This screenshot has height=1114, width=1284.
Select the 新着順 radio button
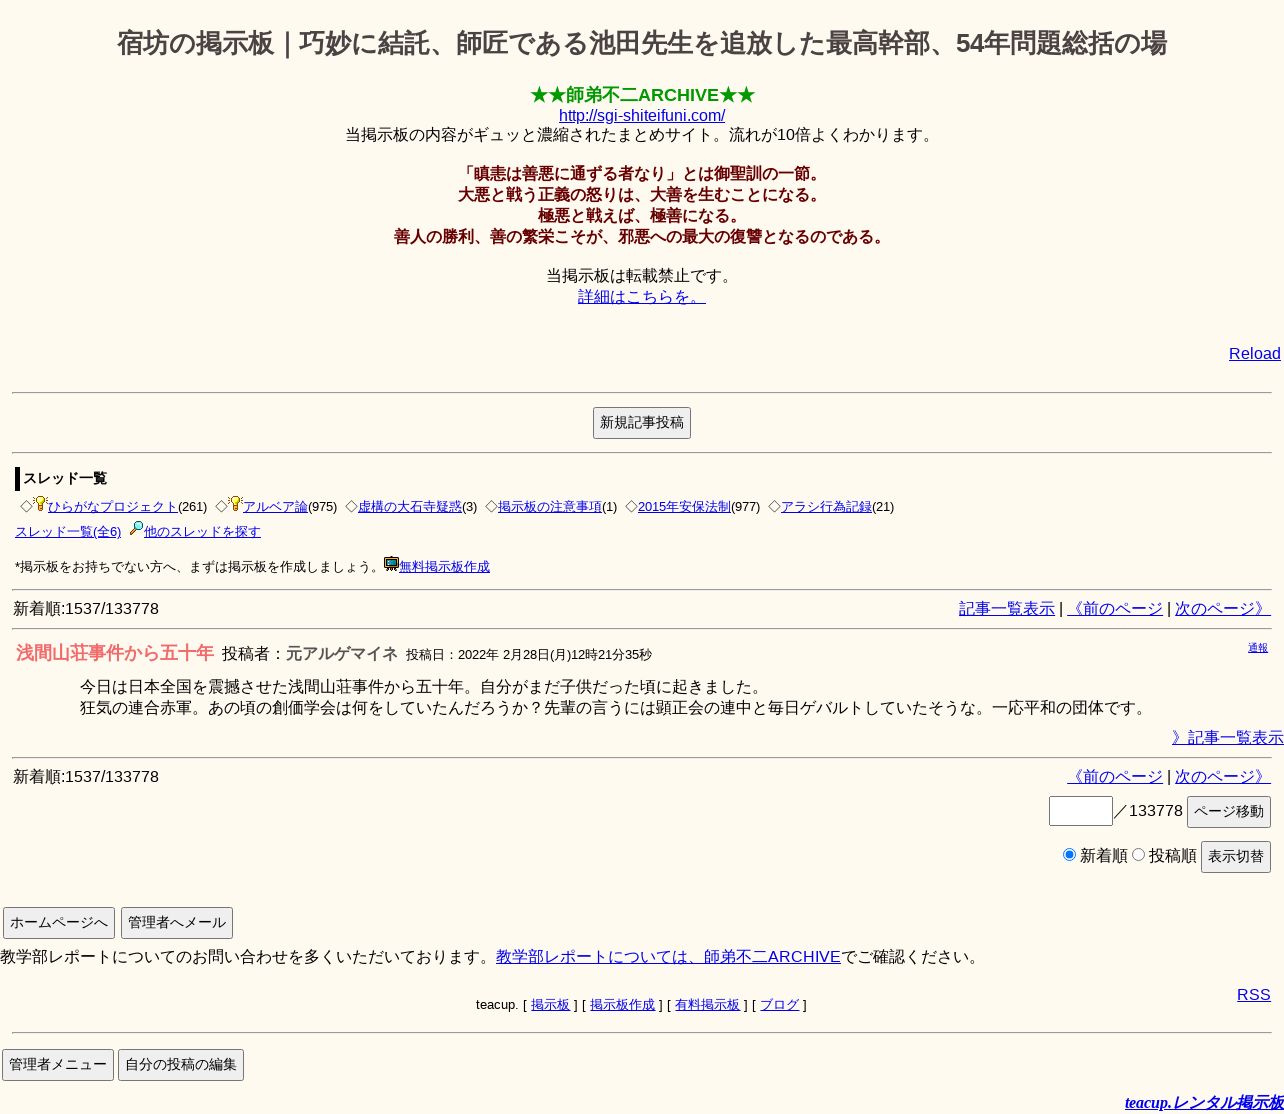(x=1069, y=855)
